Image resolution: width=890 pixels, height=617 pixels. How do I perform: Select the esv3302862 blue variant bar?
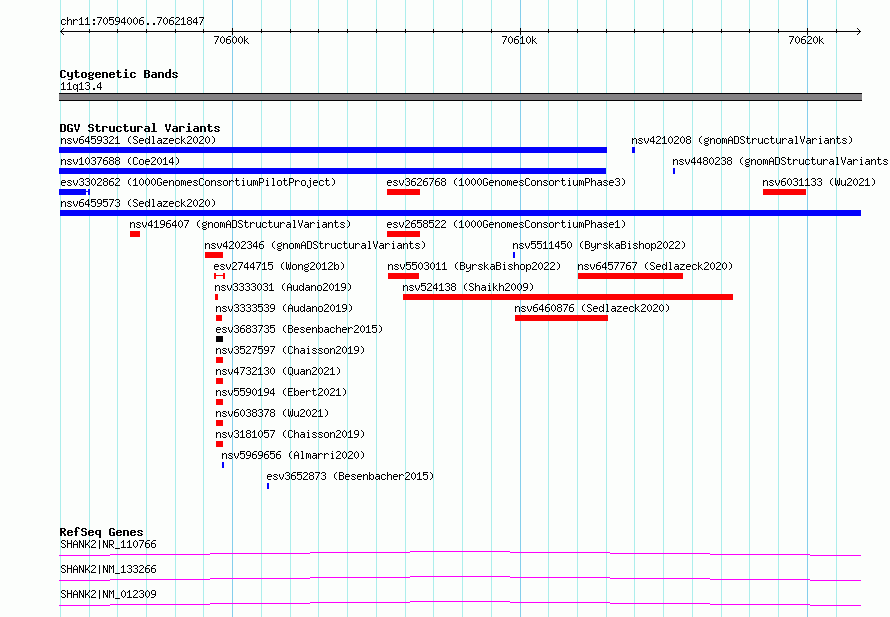[74, 192]
